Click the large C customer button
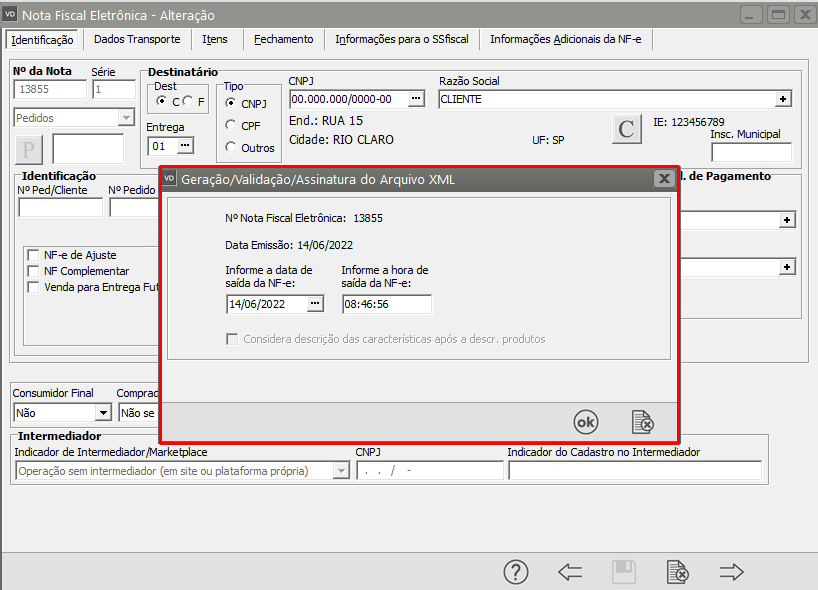Image resolution: width=818 pixels, height=590 pixels. (x=626, y=130)
